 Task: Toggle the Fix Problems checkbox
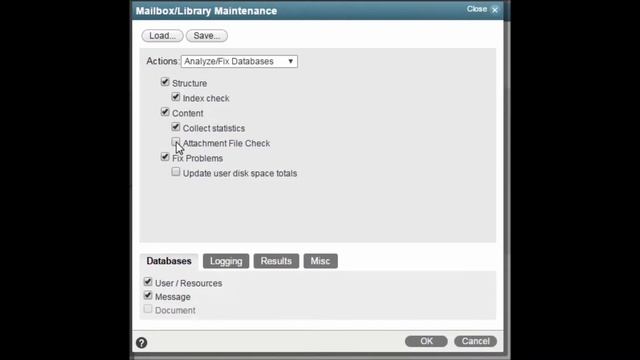165,157
